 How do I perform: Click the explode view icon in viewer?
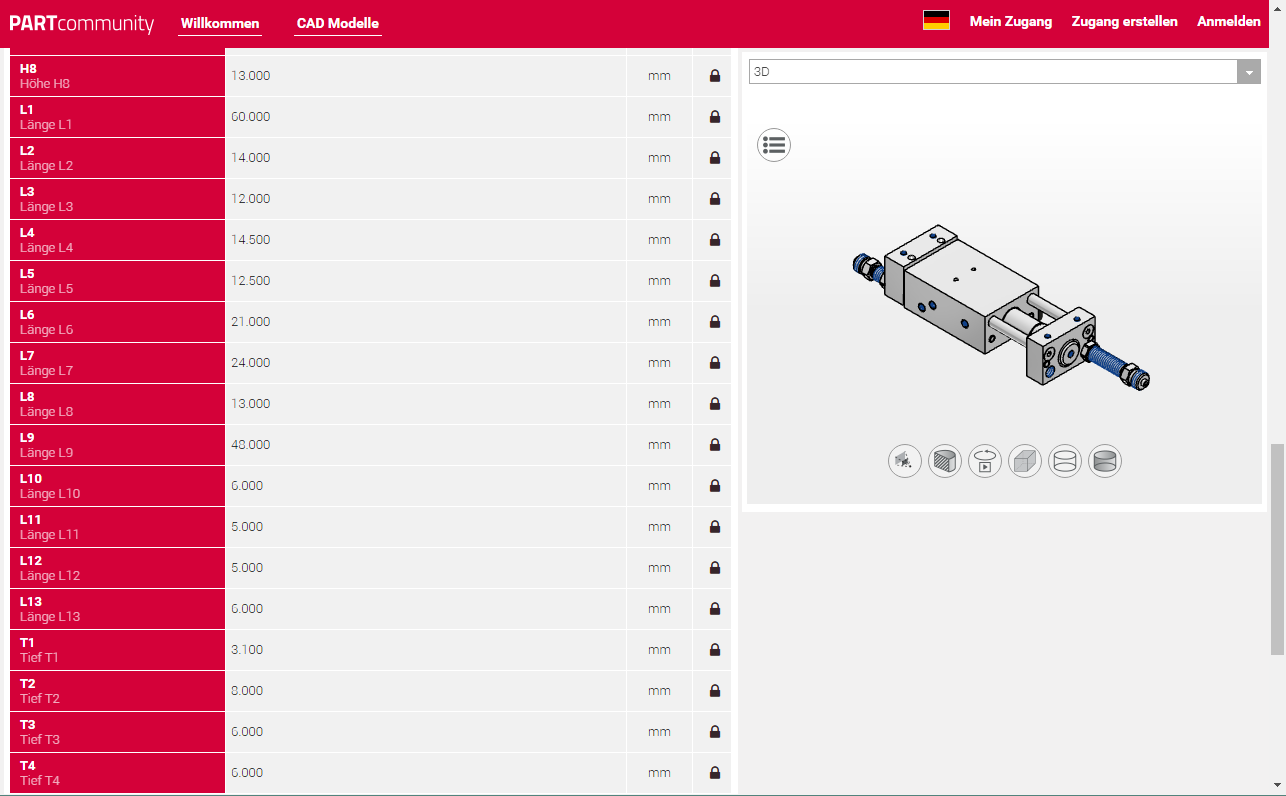[905, 461]
